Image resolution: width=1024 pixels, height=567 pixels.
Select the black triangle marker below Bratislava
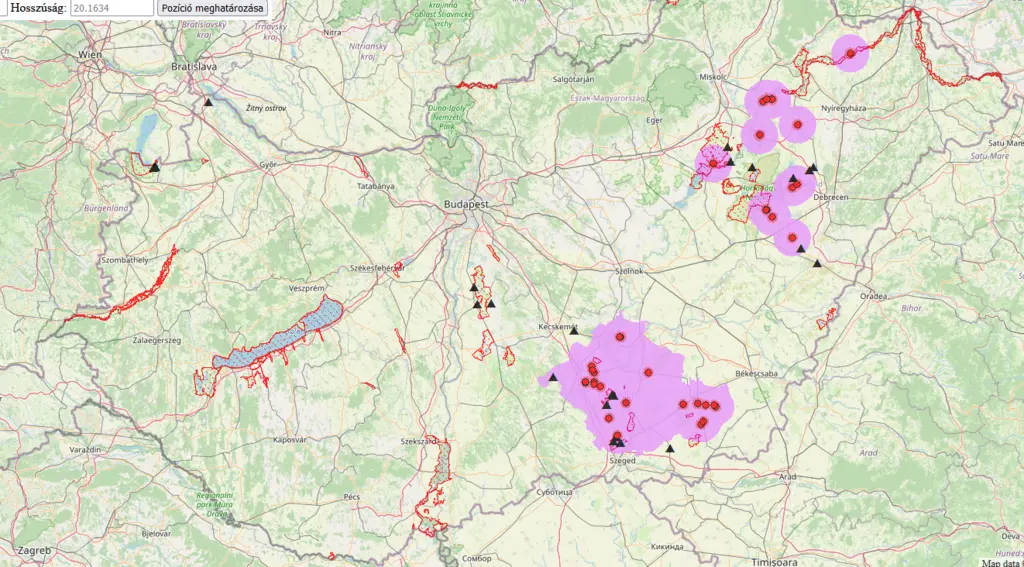pyautogui.click(x=208, y=102)
